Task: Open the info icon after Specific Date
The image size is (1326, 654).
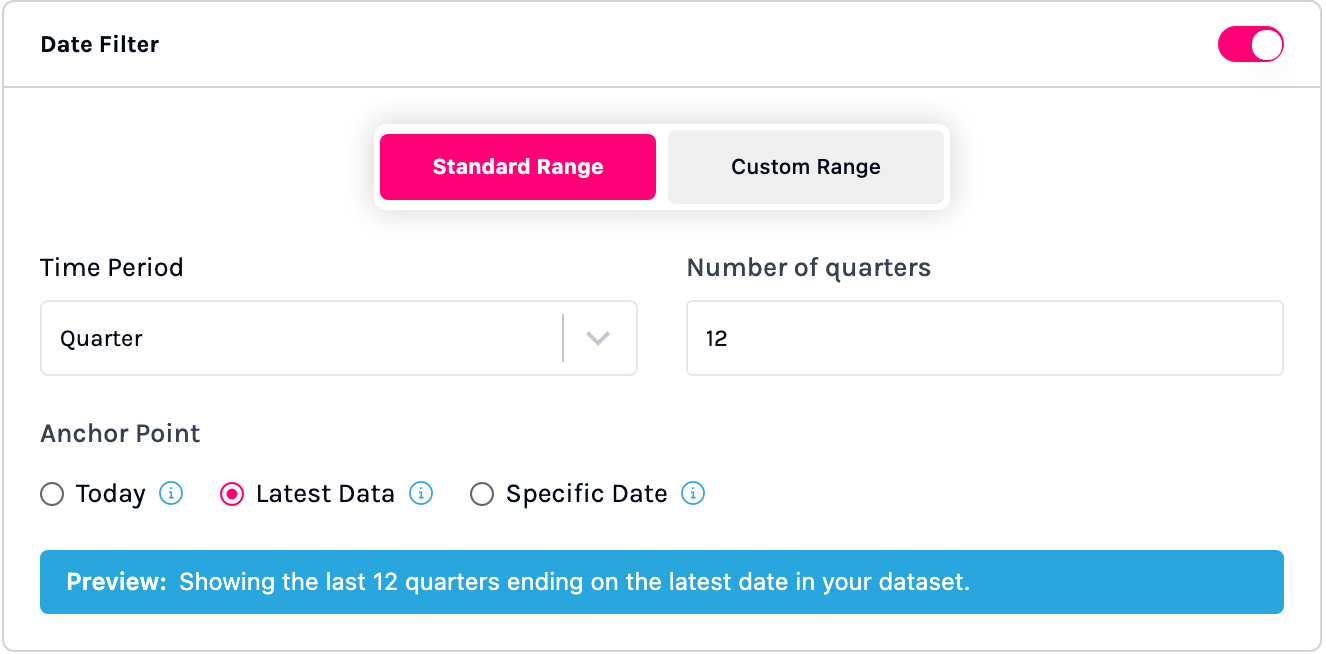Action: point(693,494)
